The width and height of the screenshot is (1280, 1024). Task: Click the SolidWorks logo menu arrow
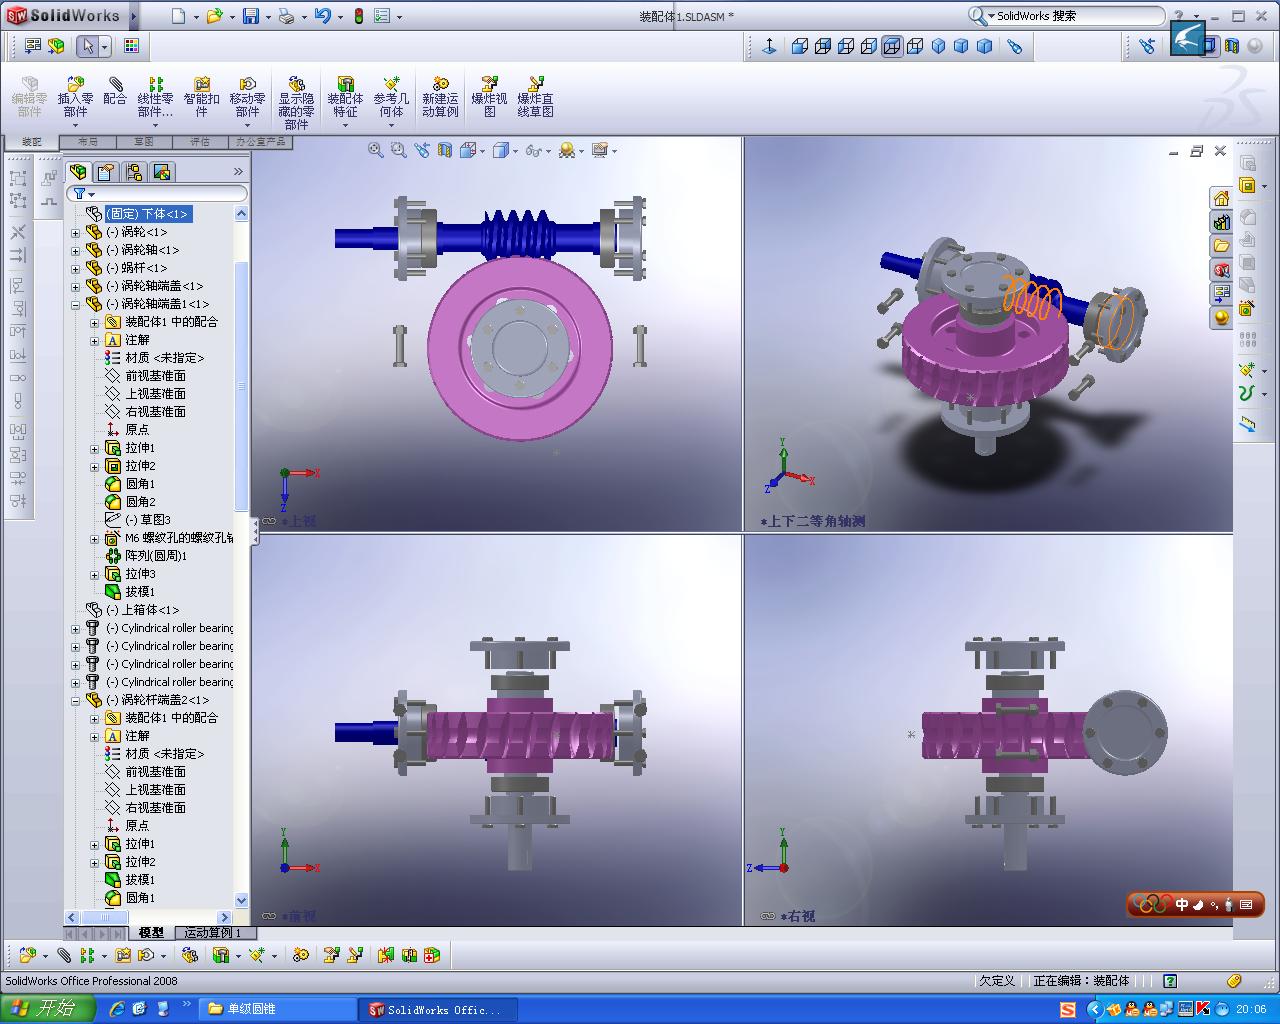click(134, 16)
